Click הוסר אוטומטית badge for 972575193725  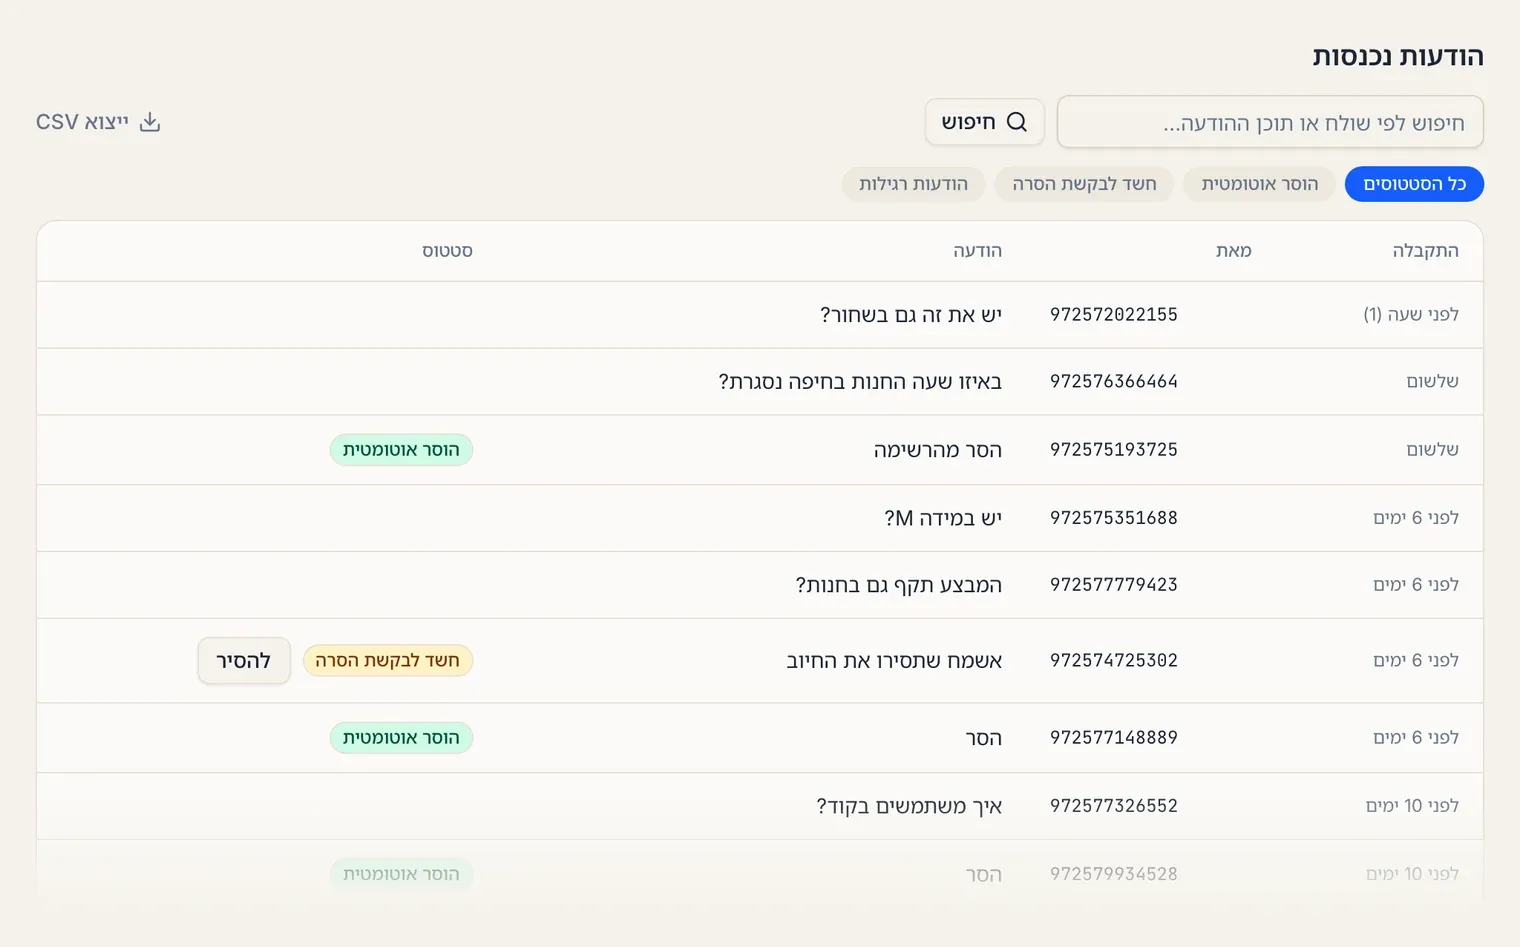click(401, 450)
